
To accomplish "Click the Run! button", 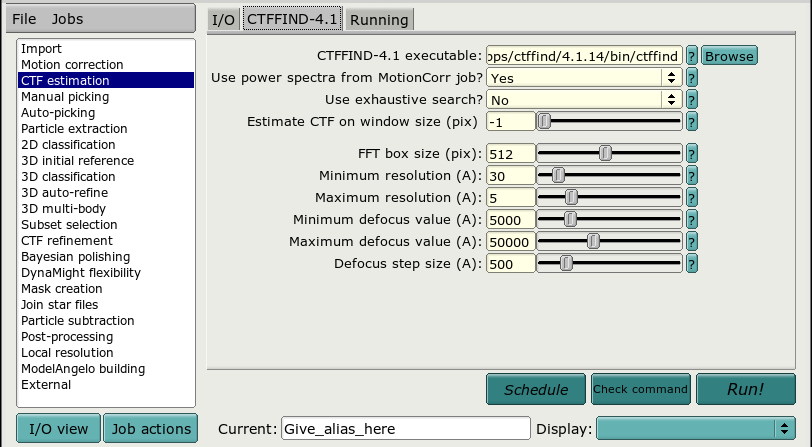I will coord(746,389).
